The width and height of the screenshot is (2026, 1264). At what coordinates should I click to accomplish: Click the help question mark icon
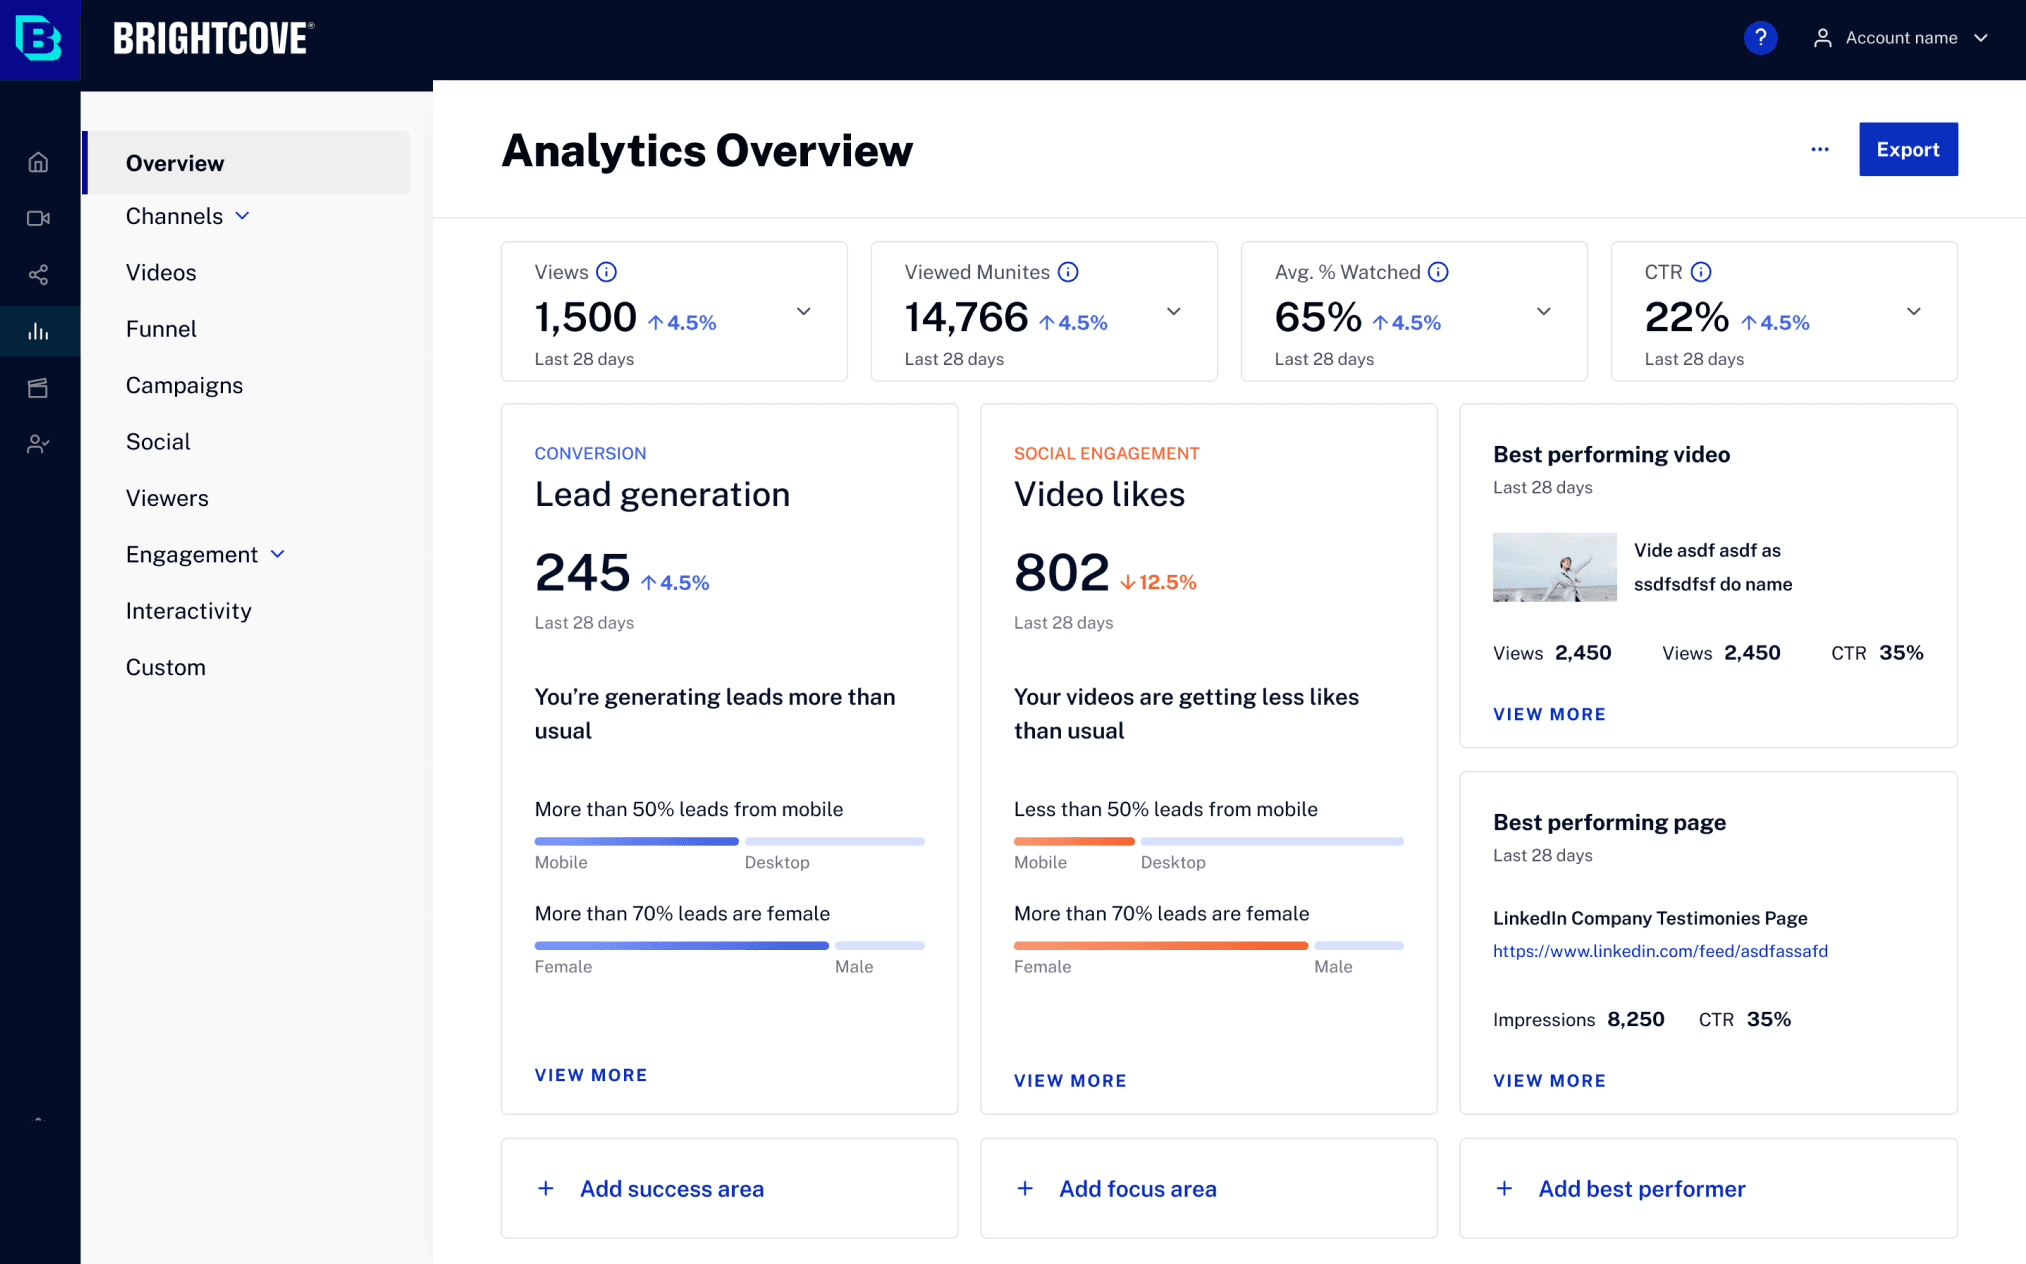1760,38
